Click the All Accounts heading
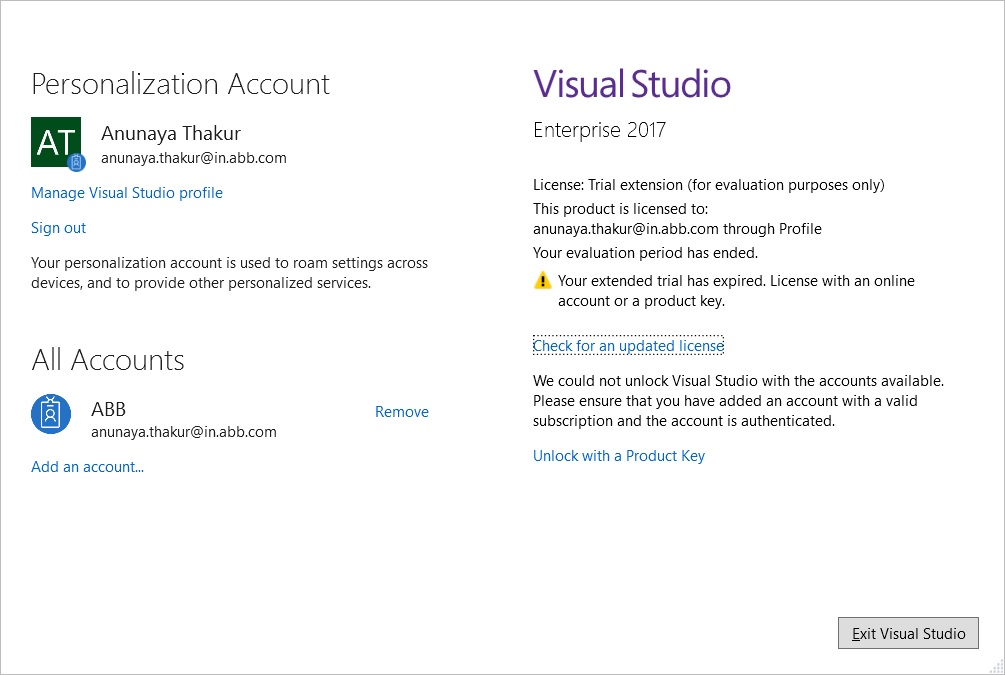The width and height of the screenshot is (1005, 675). pyautogui.click(x=108, y=360)
